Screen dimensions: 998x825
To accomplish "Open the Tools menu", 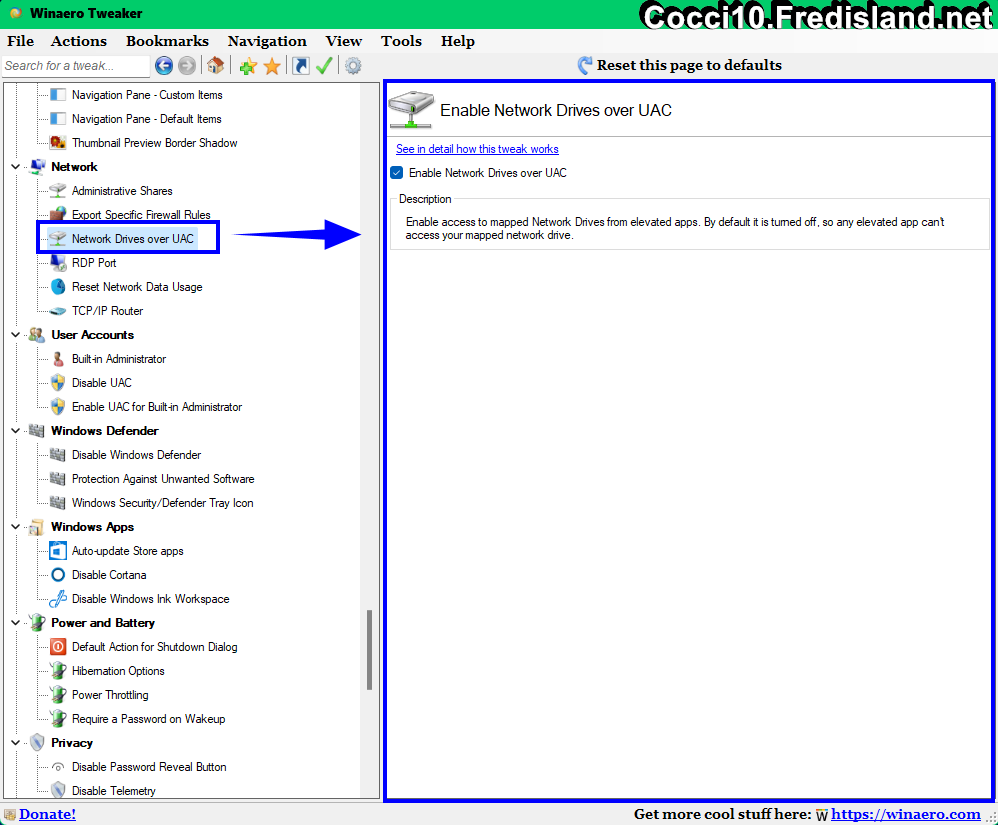I will tap(402, 41).
